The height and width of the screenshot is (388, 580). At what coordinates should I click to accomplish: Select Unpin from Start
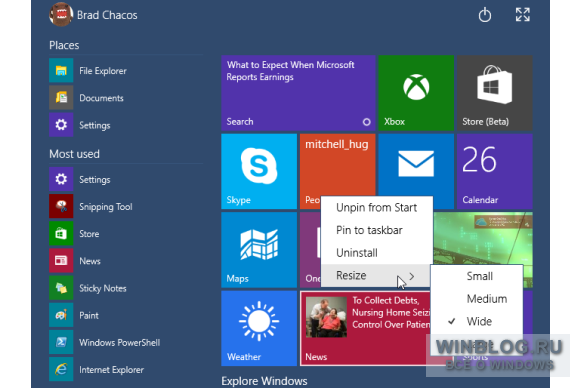click(377, 208)
